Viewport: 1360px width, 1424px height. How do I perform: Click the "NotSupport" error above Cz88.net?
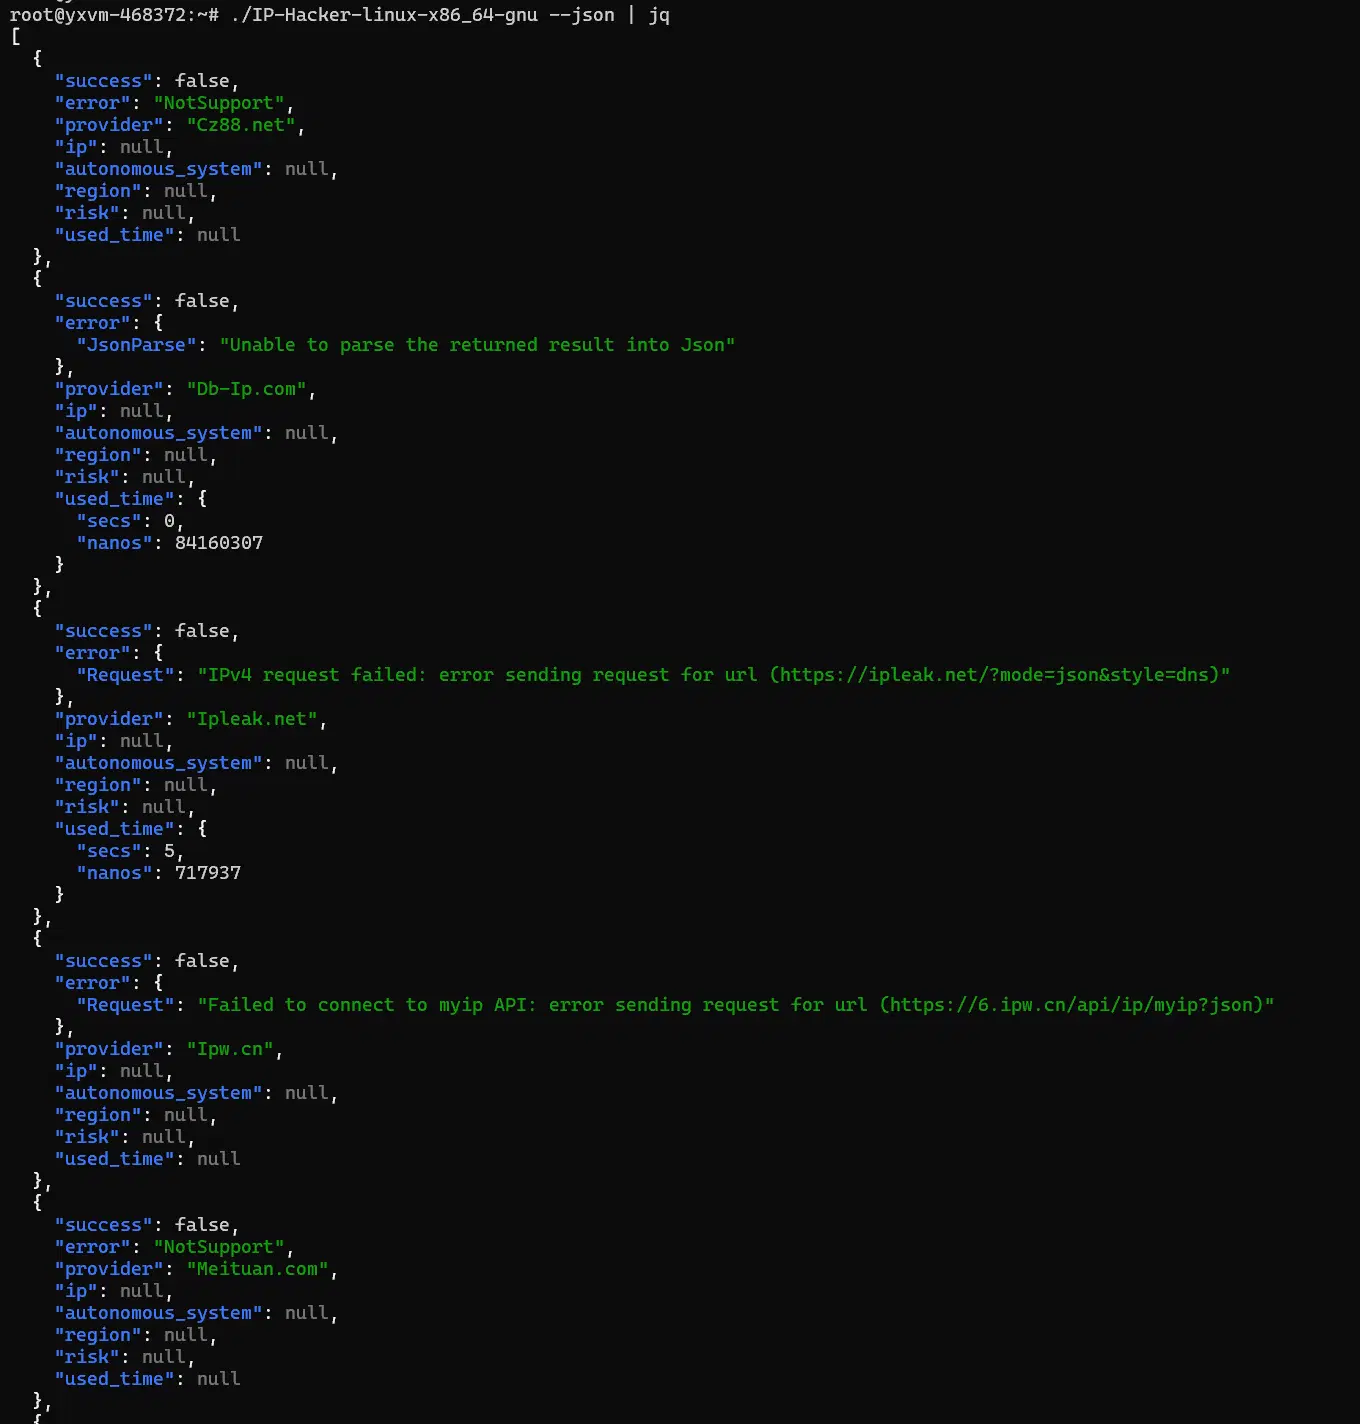(219, 103)
